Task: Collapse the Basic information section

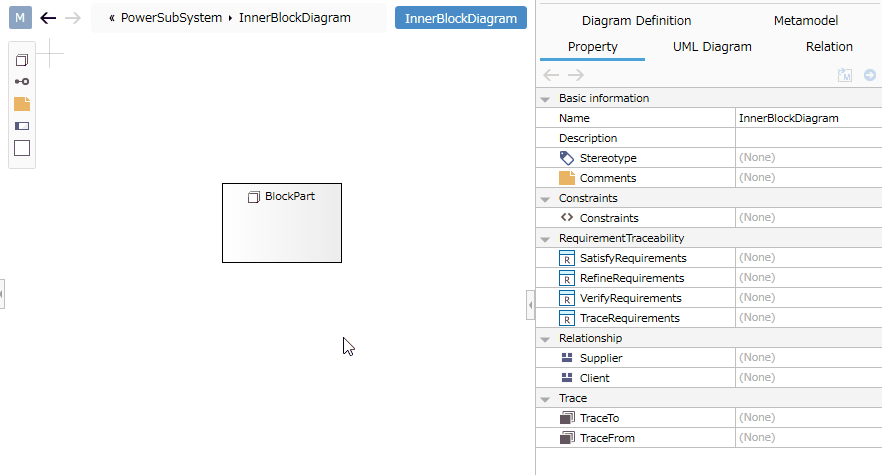Action: pyautogui.click(x=545, y=99)
